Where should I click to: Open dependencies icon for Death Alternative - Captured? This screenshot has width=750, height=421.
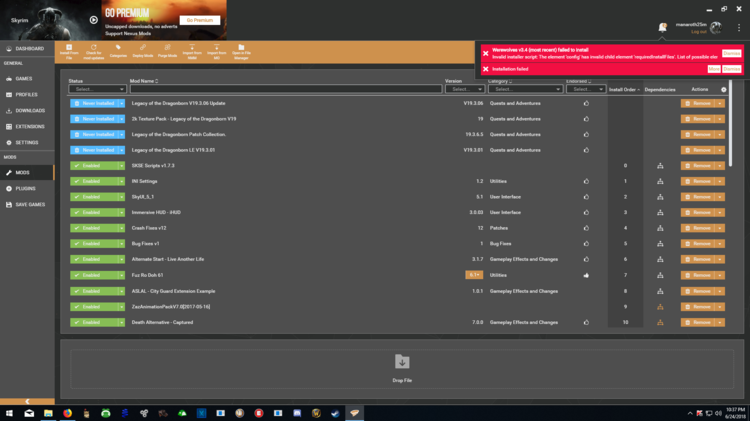pos(660,322)
